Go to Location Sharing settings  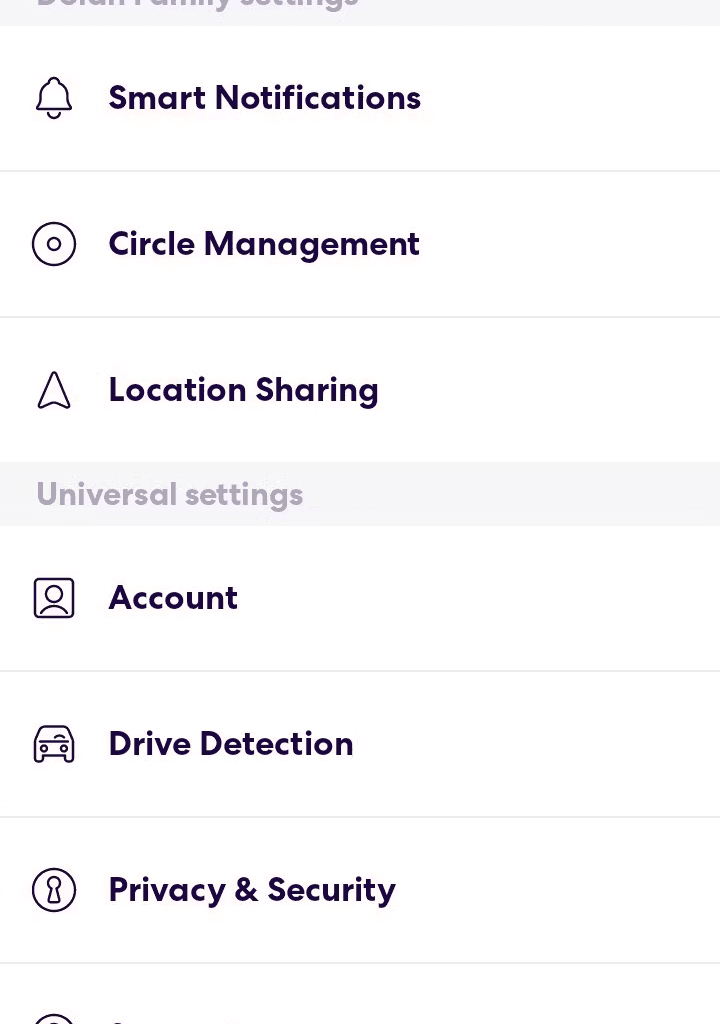360,390
